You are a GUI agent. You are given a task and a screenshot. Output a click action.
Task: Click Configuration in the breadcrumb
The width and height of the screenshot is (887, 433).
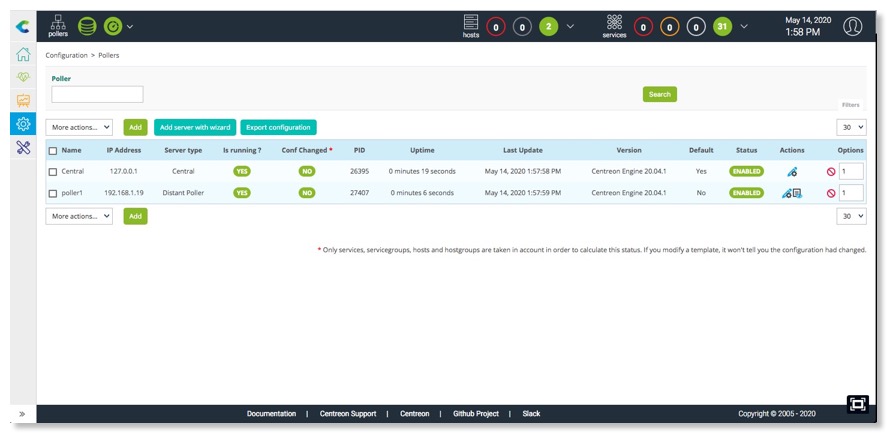(x=66, y=55)
